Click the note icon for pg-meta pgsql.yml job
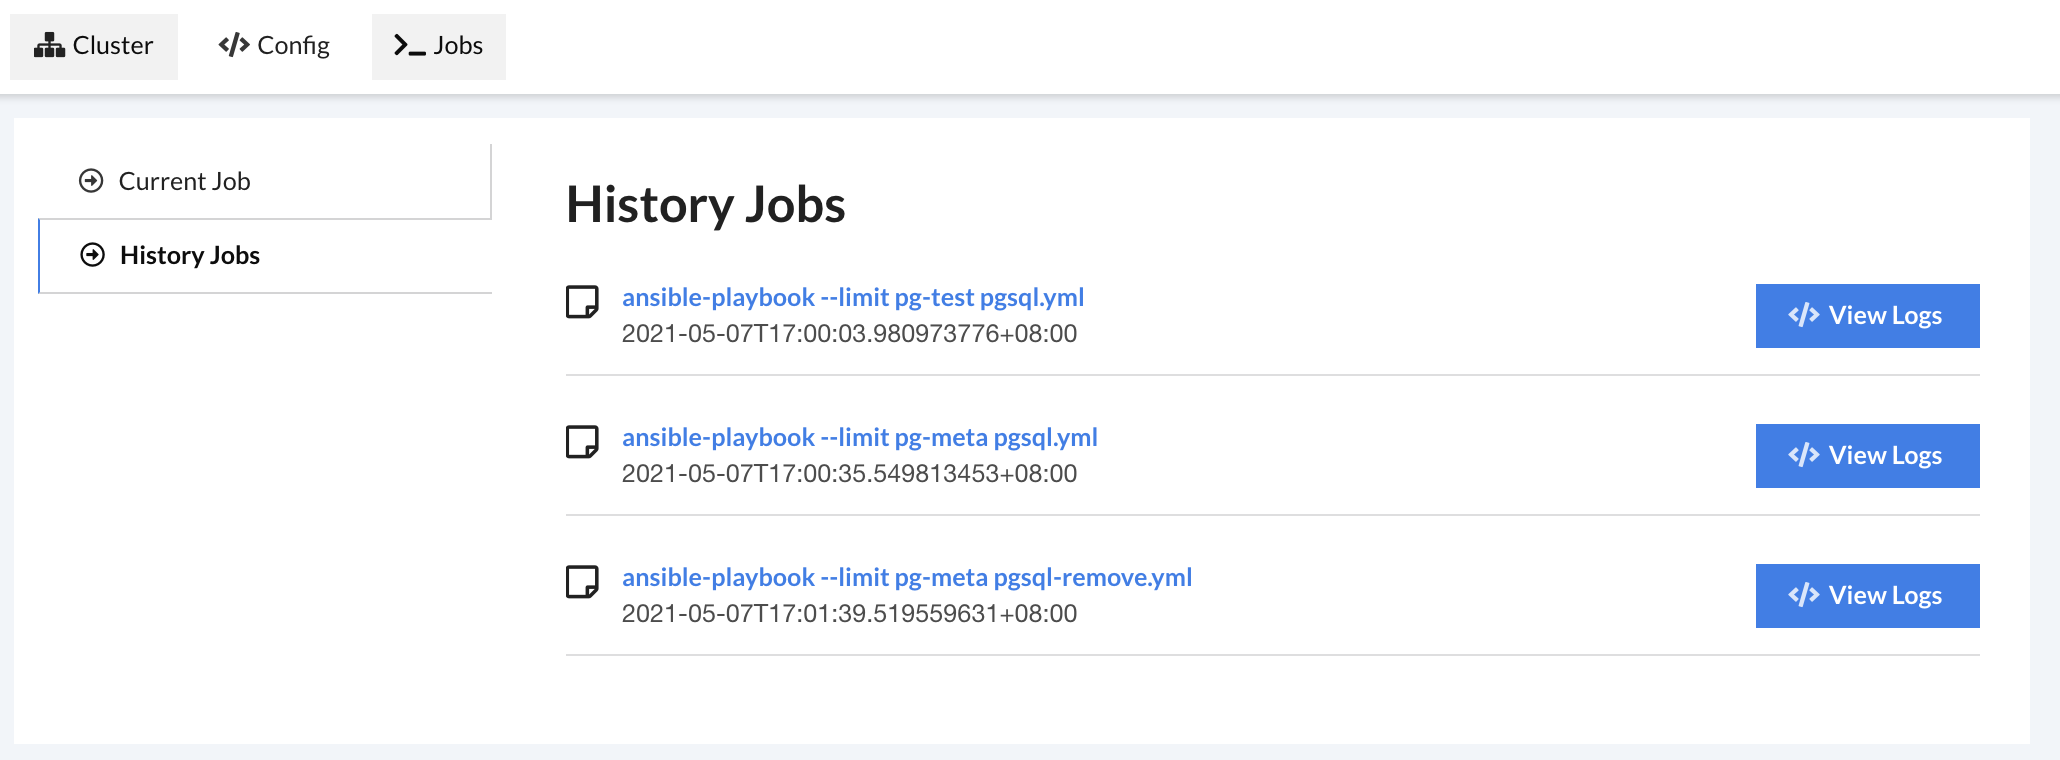 [x=582, y=442]
